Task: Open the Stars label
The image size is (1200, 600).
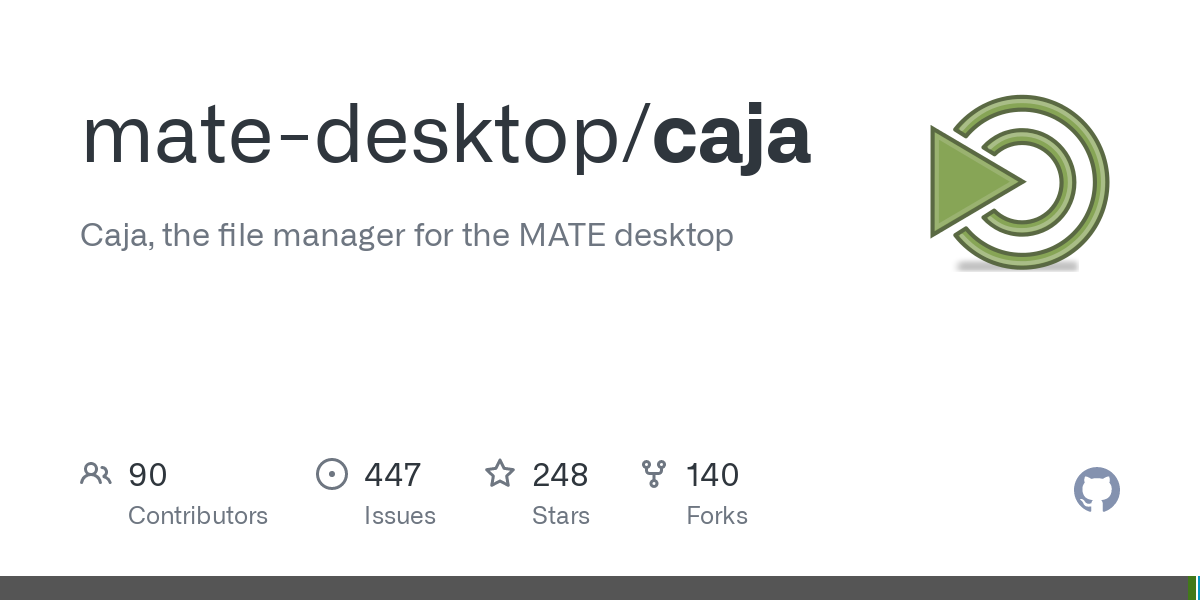Action: pos(561,516)
